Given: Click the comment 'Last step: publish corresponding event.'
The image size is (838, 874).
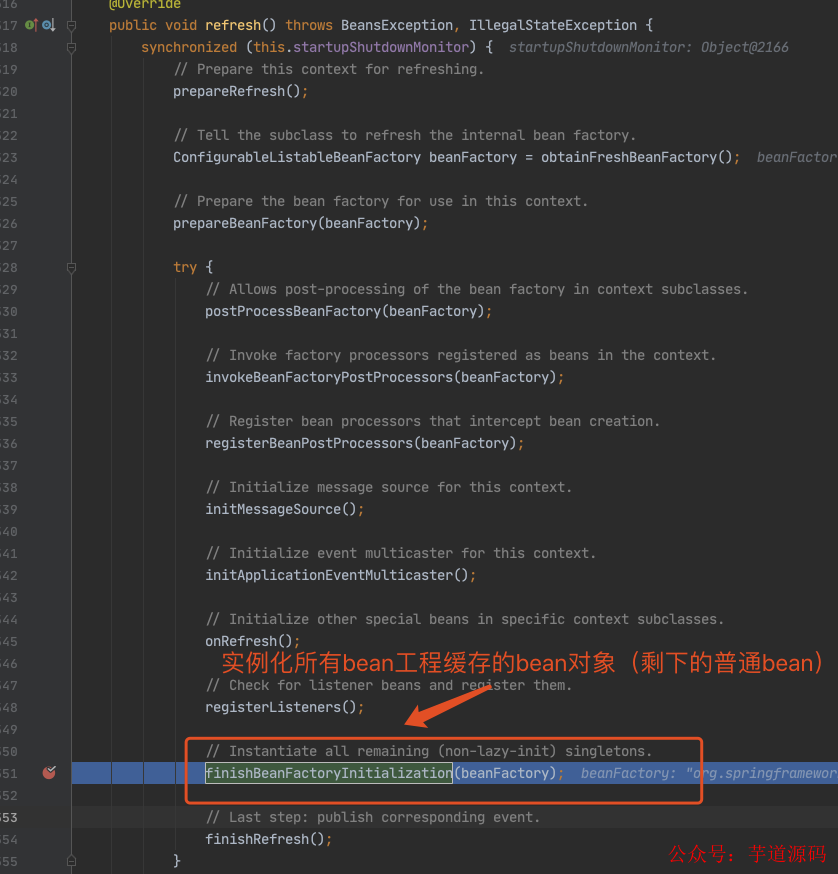Looking at the screenshot, I should 373,818.
